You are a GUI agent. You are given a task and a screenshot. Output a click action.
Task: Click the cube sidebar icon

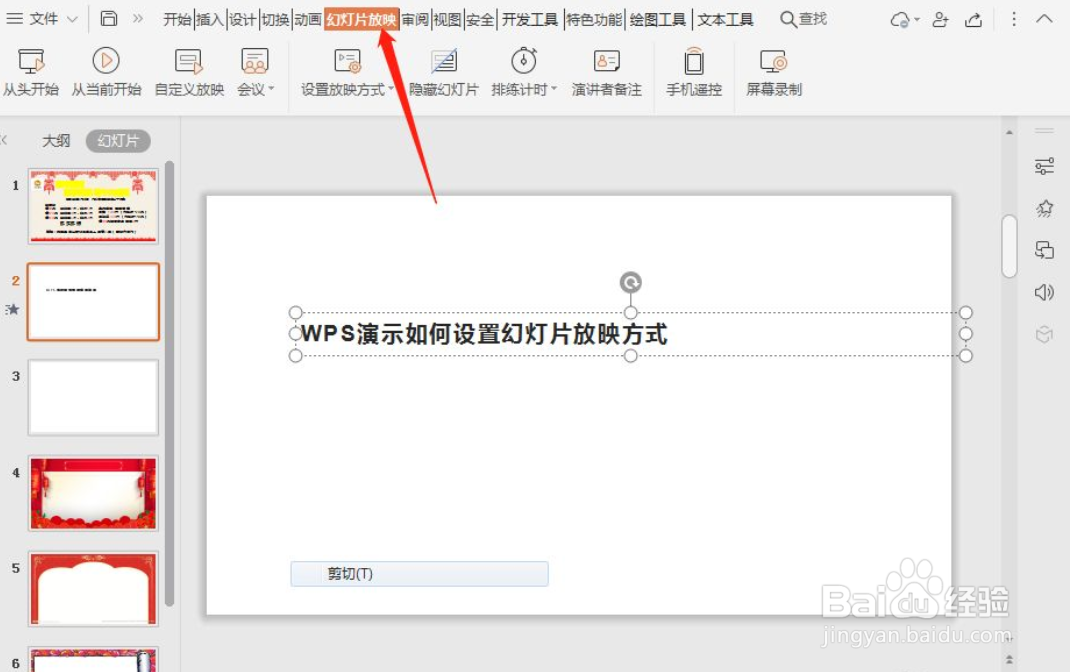(1044, 334)
